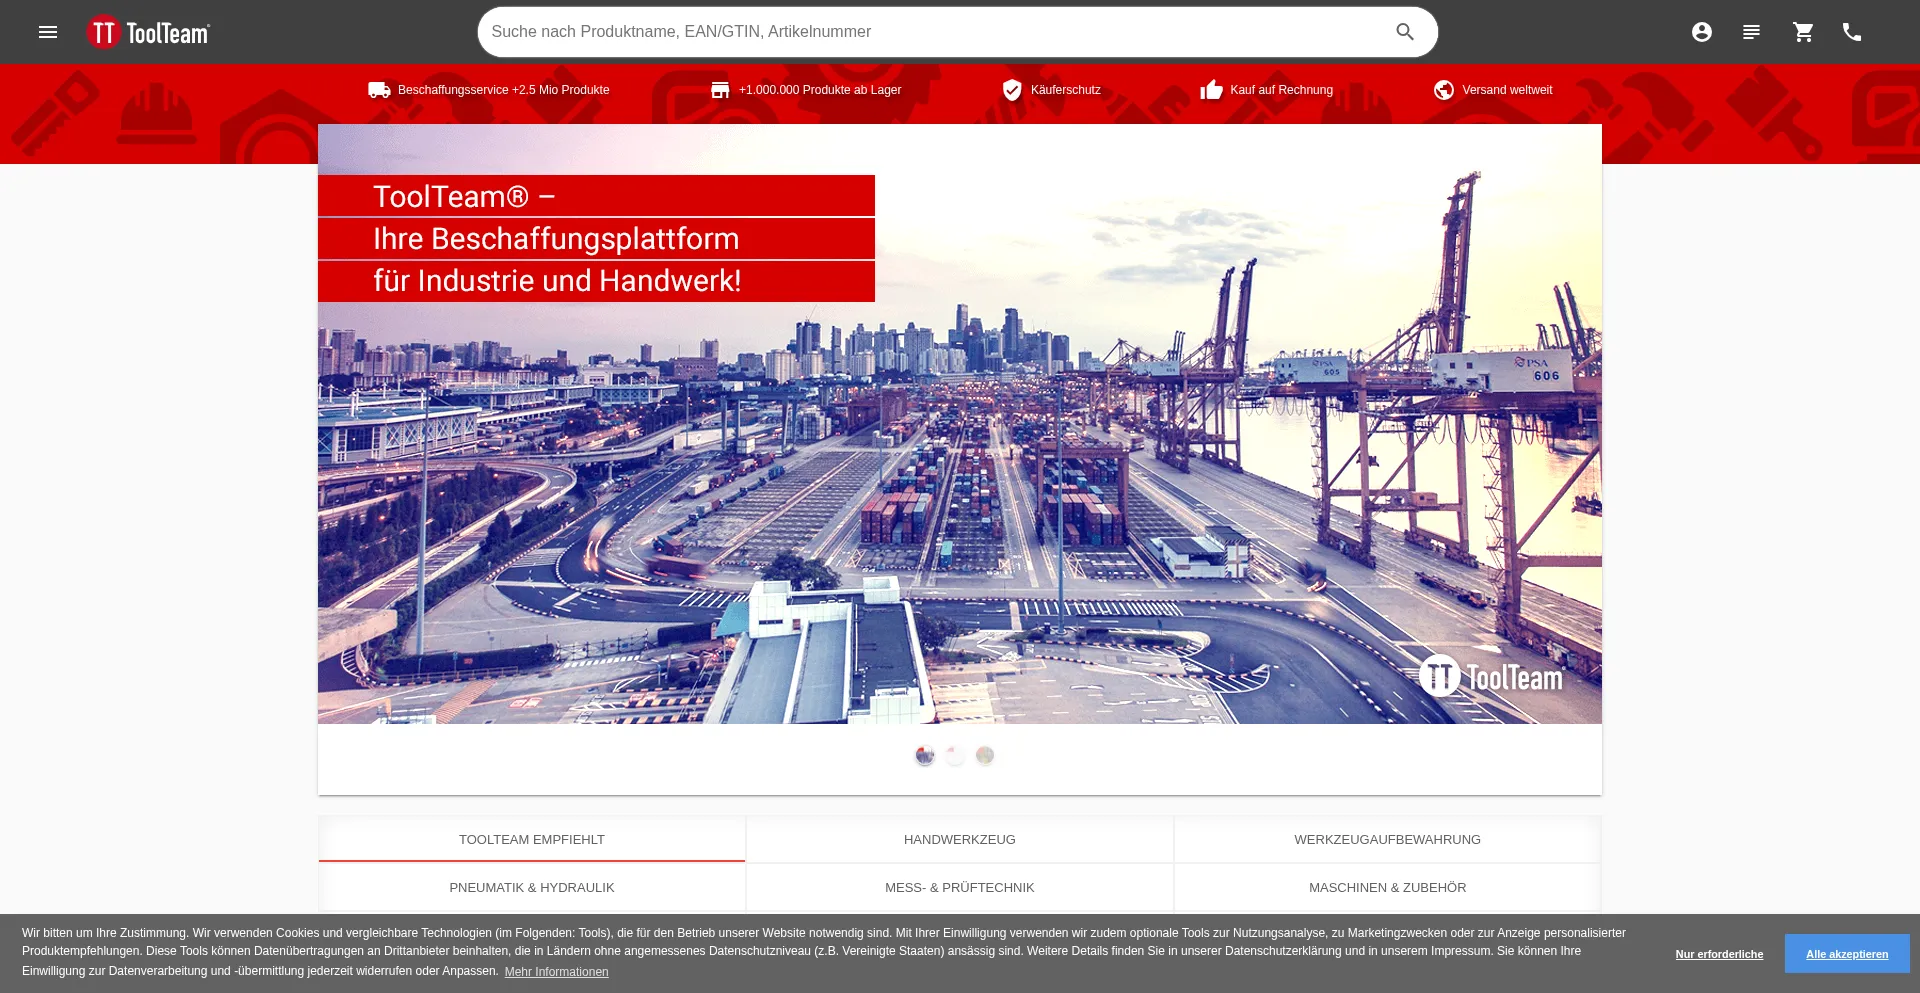The height and width of the screenshot is (993, 1920).
Task: Click Kauf auf Rechnung label
Action: [1281, 90]
